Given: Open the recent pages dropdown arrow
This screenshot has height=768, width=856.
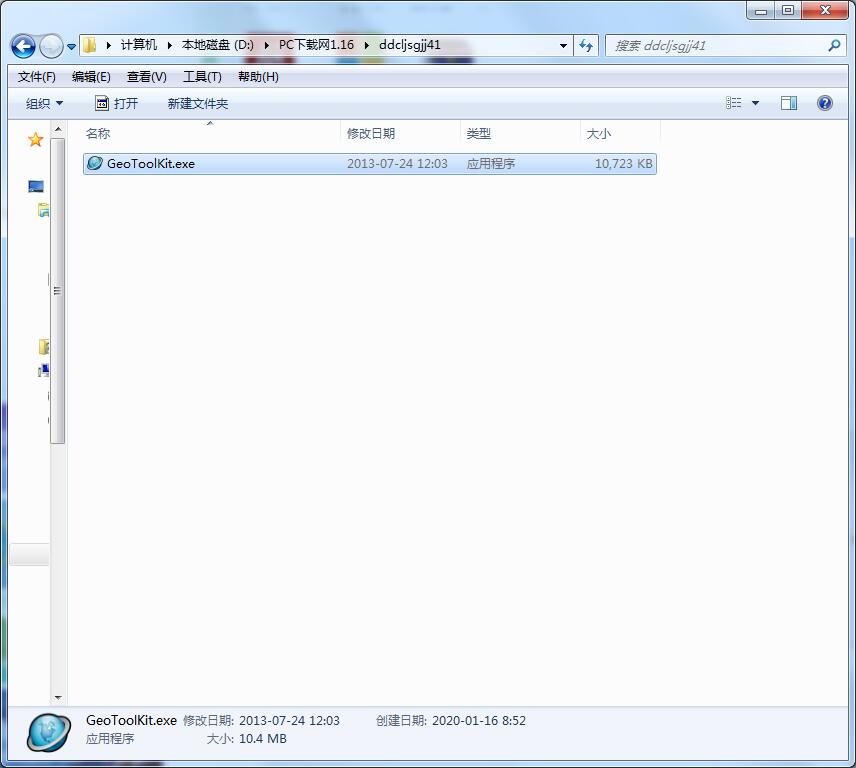Looking at the screenshot, I should click(x=72, y=47).
